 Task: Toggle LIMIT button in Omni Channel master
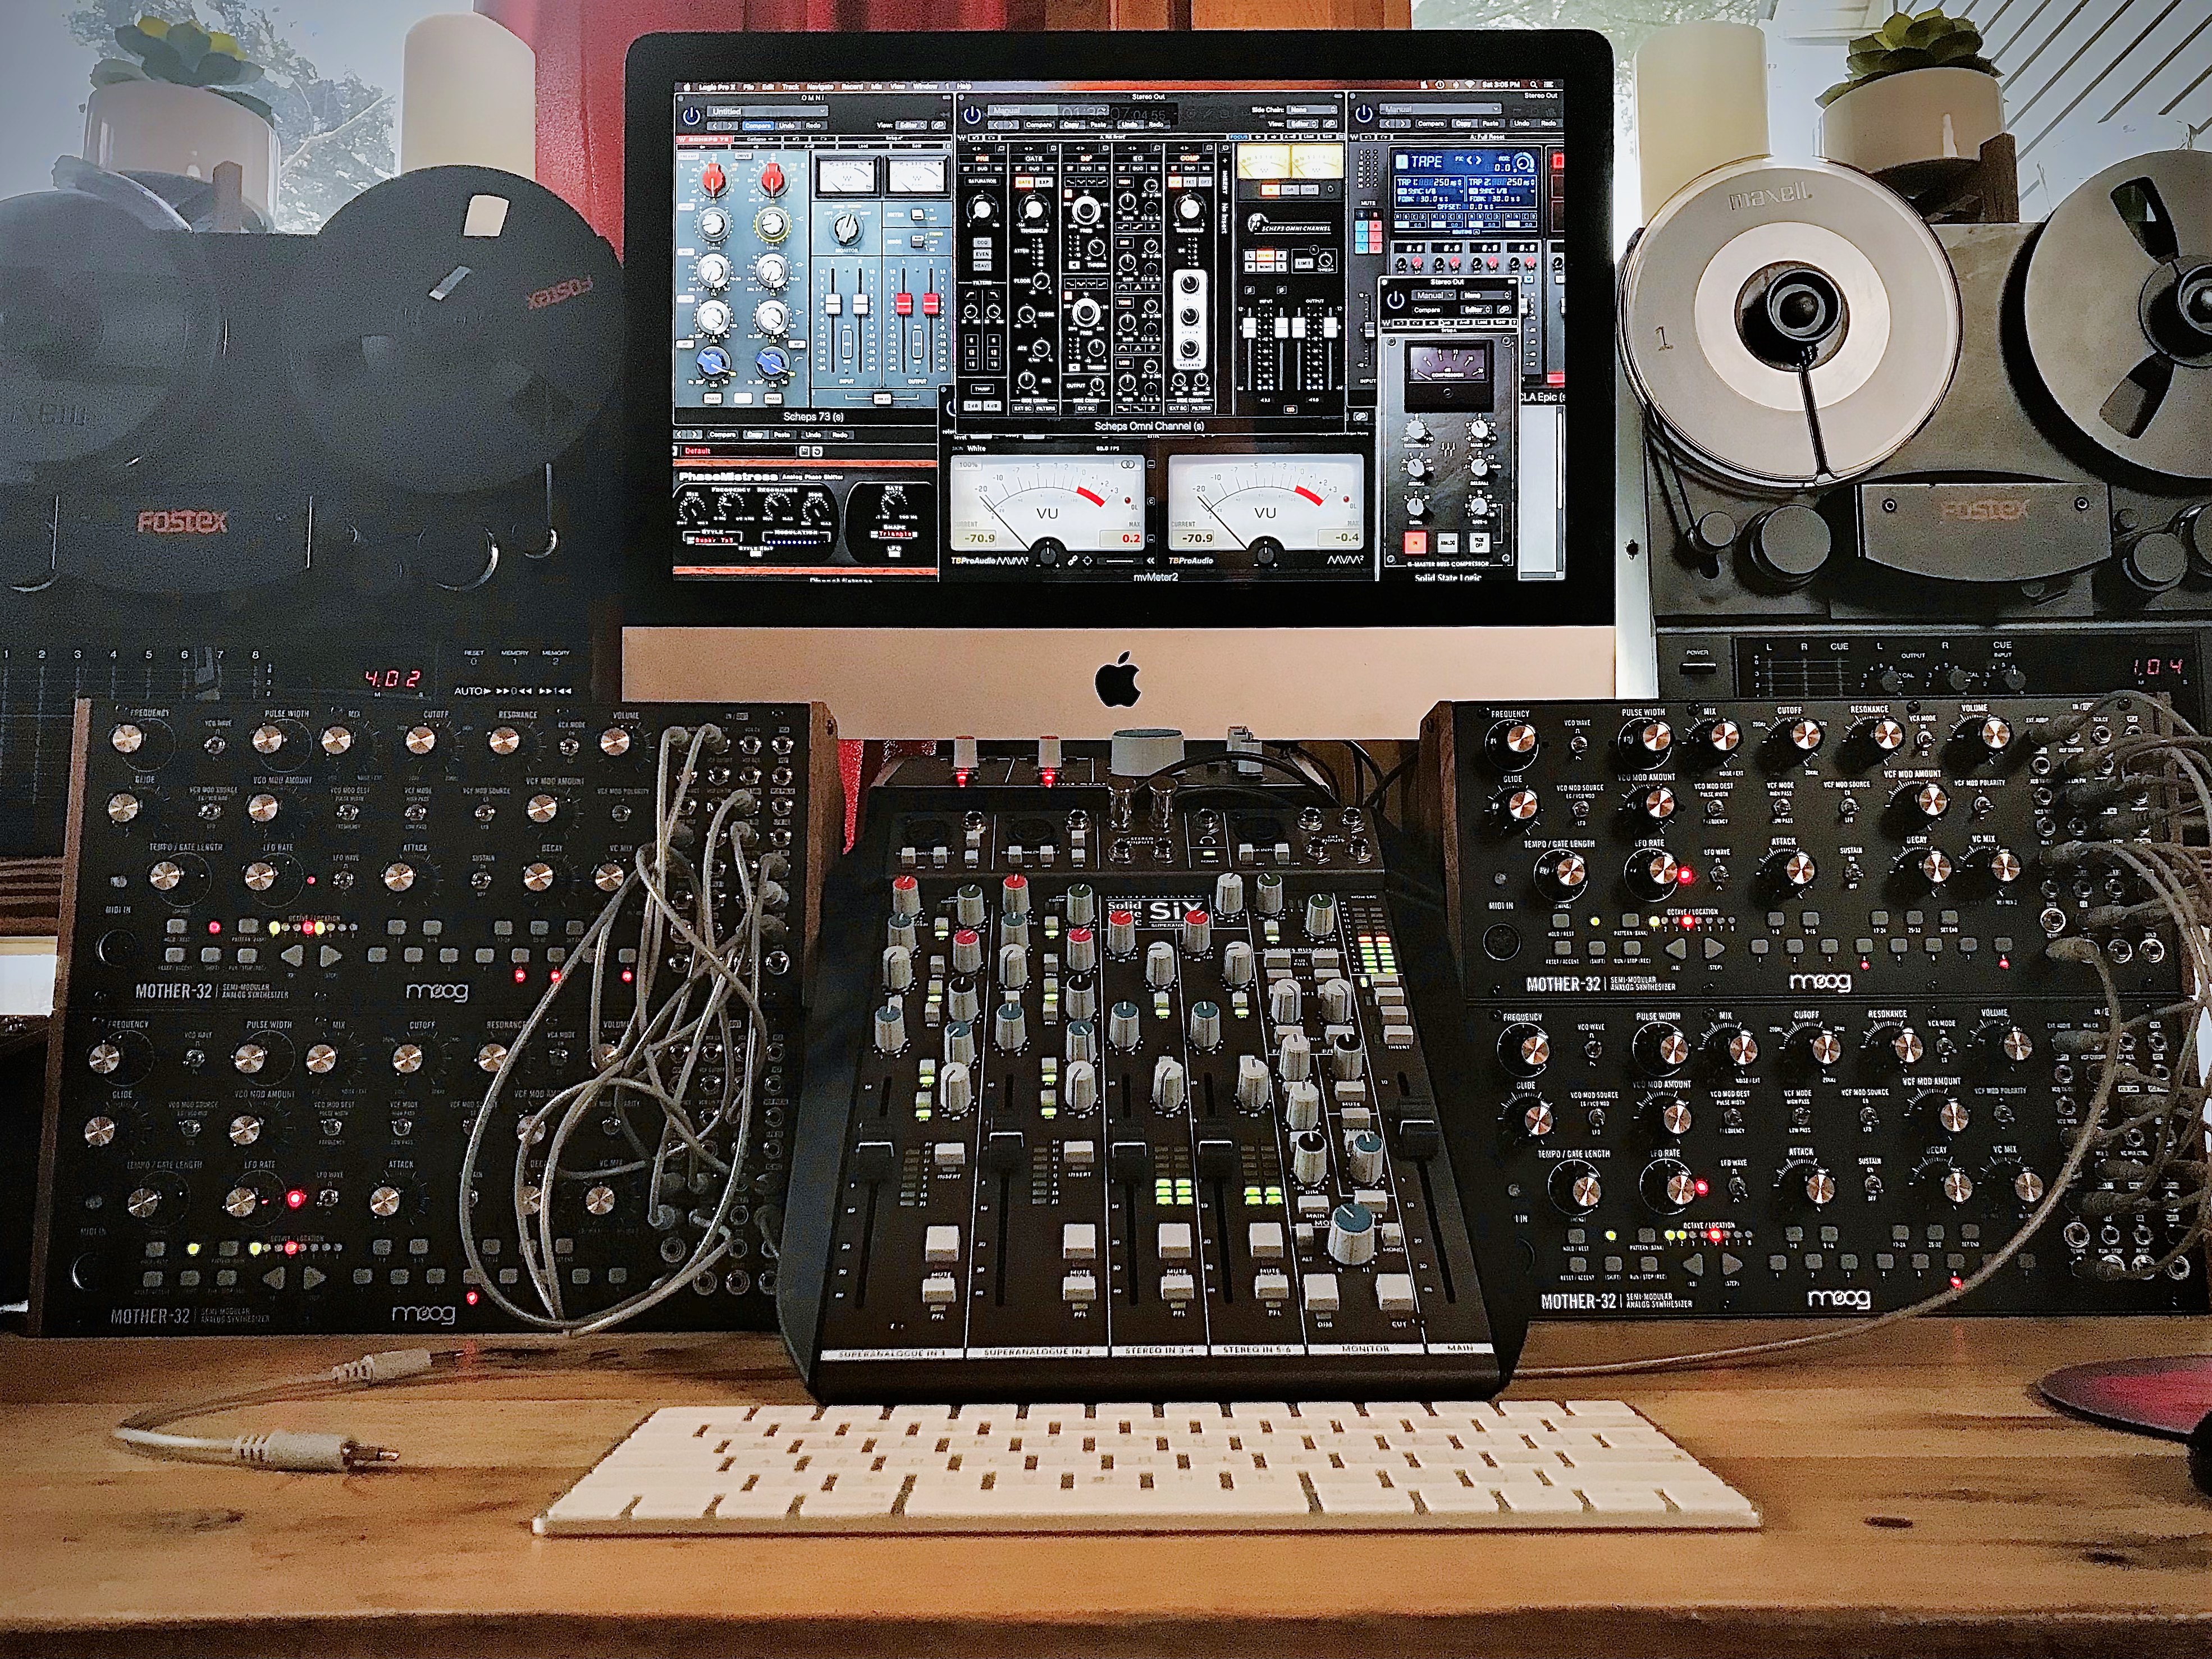point(1304,263)
